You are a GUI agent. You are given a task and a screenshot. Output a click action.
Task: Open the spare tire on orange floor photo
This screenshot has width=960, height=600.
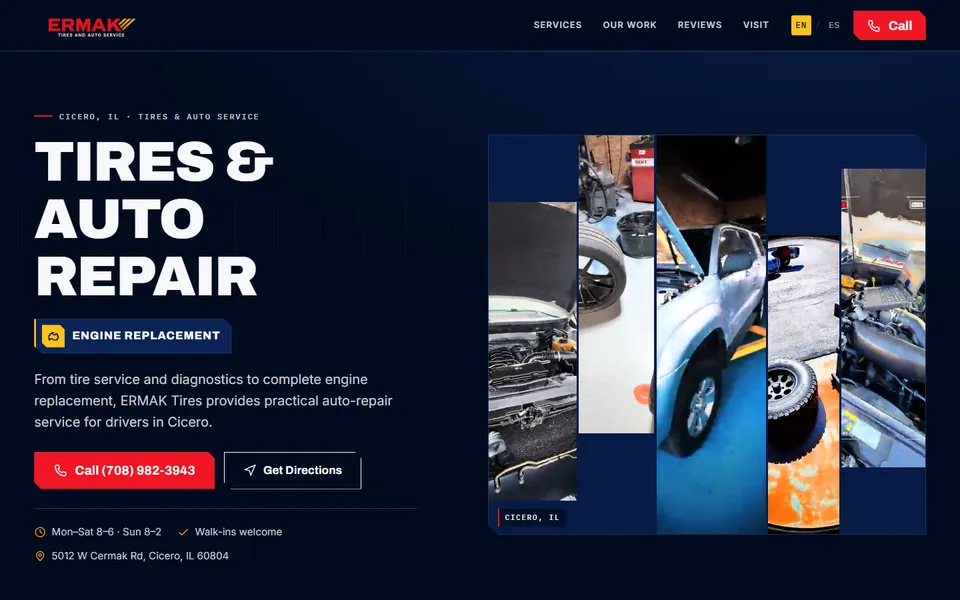(803, 384)
